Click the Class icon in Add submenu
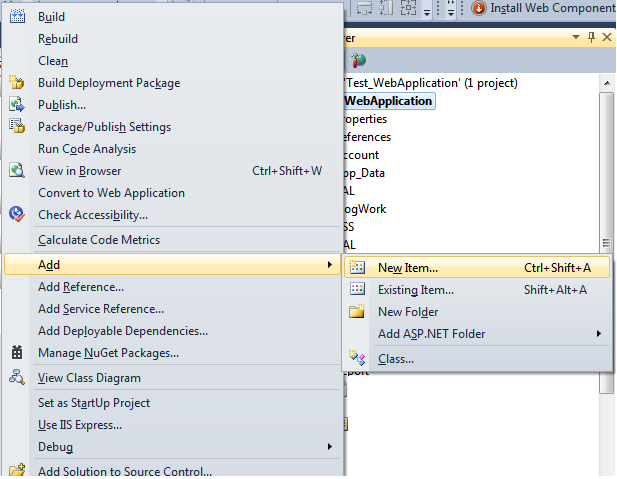This screenshot has width=617, height=479. pyautogui.click(x=357, y=358)
